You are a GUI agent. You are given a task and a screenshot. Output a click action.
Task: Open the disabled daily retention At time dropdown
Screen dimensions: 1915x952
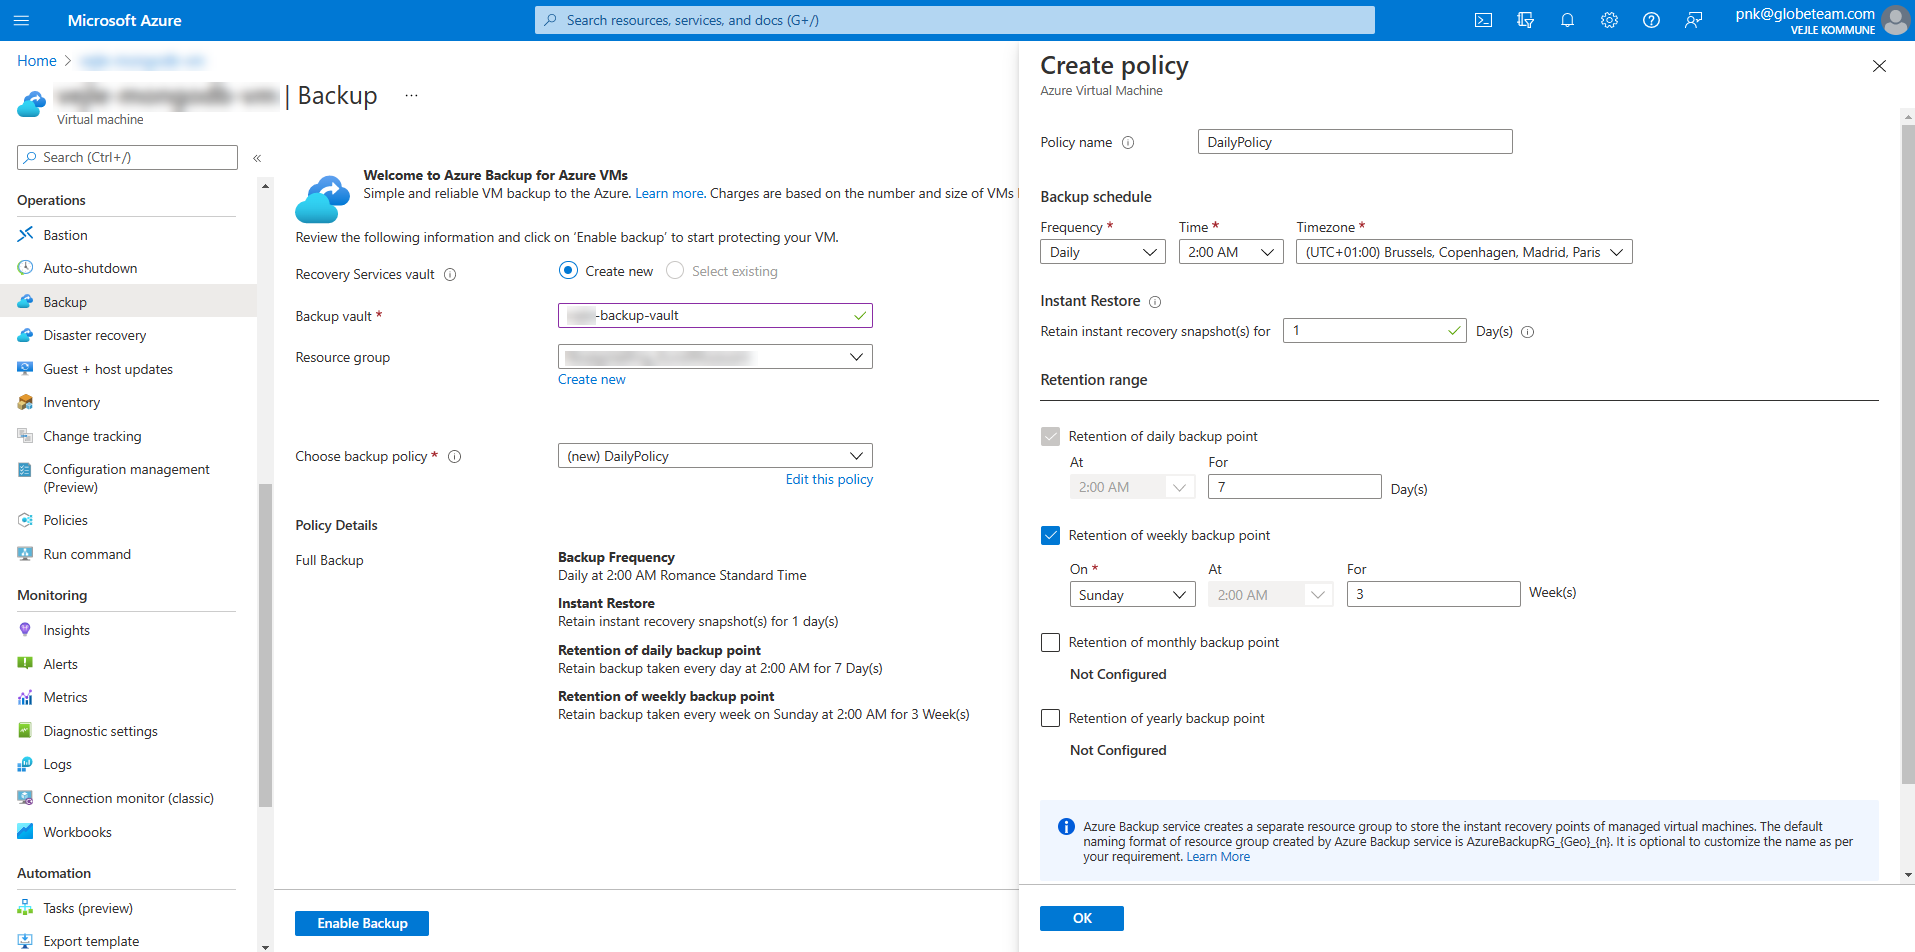1132,487
